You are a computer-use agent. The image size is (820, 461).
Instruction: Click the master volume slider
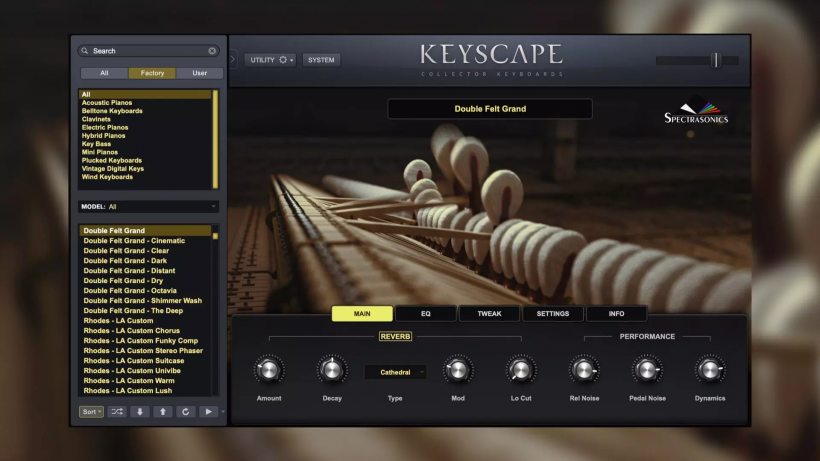715,60
